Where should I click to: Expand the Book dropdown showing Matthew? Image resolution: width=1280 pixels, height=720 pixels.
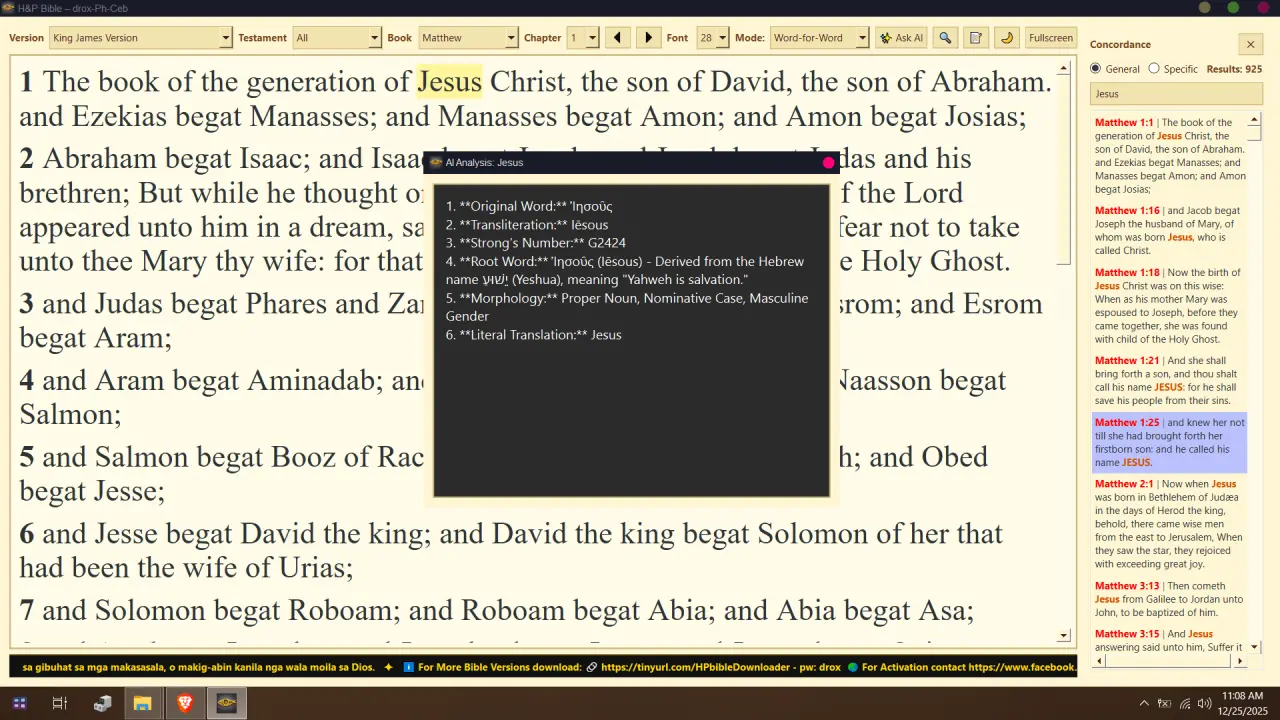tap(468, 38)
